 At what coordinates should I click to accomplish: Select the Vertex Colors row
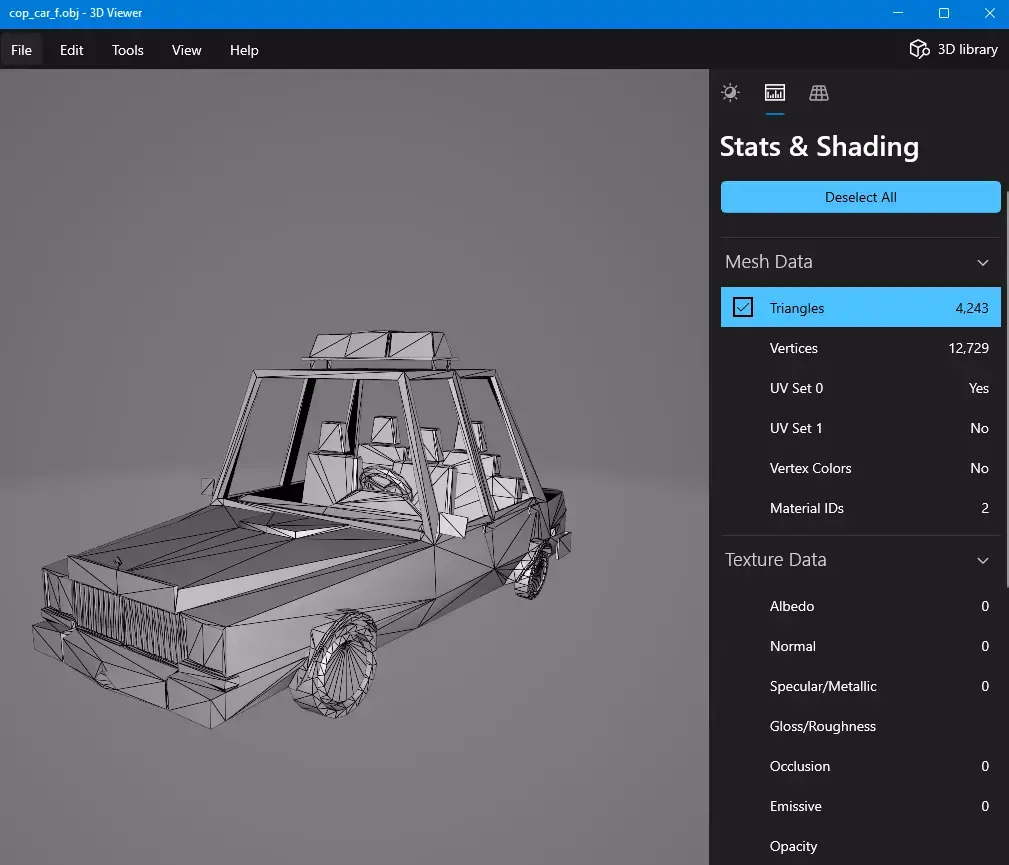(860, 468)
